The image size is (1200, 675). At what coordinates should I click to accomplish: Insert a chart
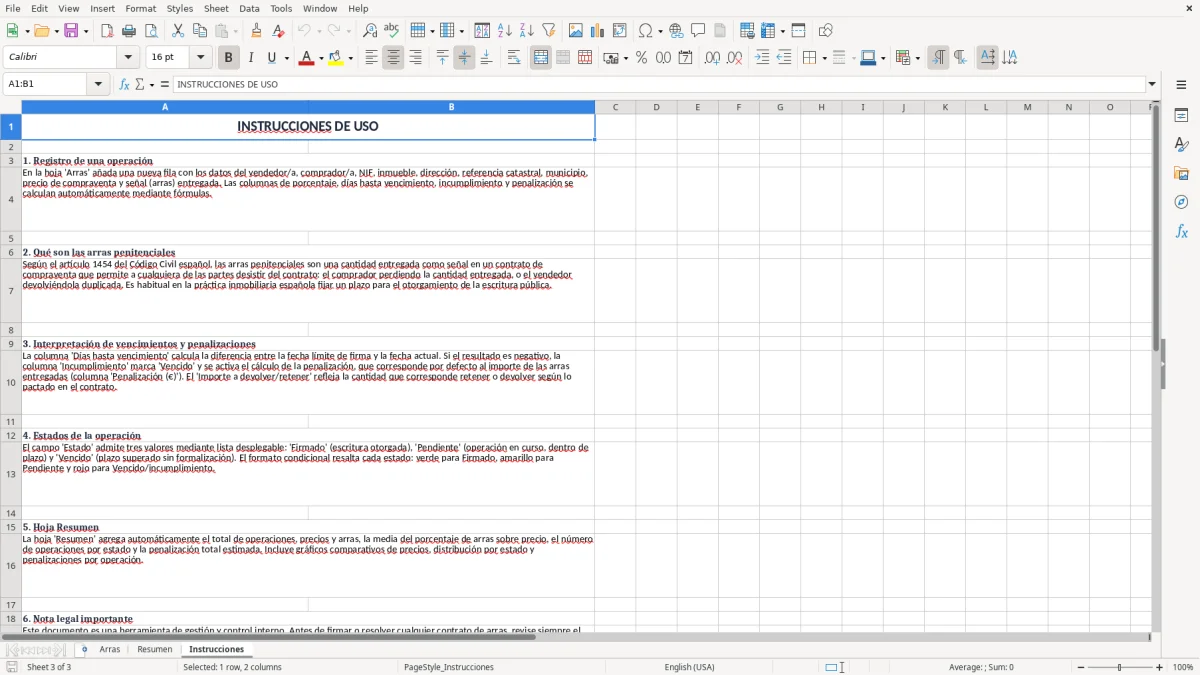[x=598, y=31]
